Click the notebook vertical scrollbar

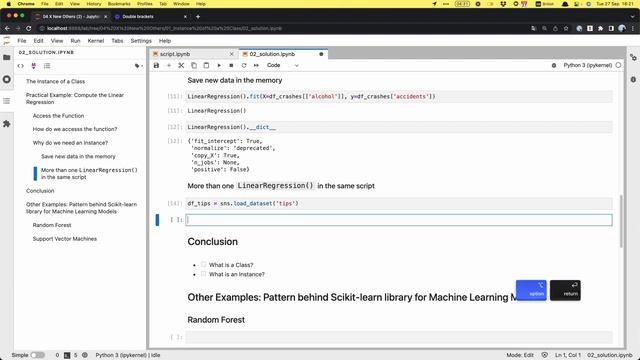[621, 221]
